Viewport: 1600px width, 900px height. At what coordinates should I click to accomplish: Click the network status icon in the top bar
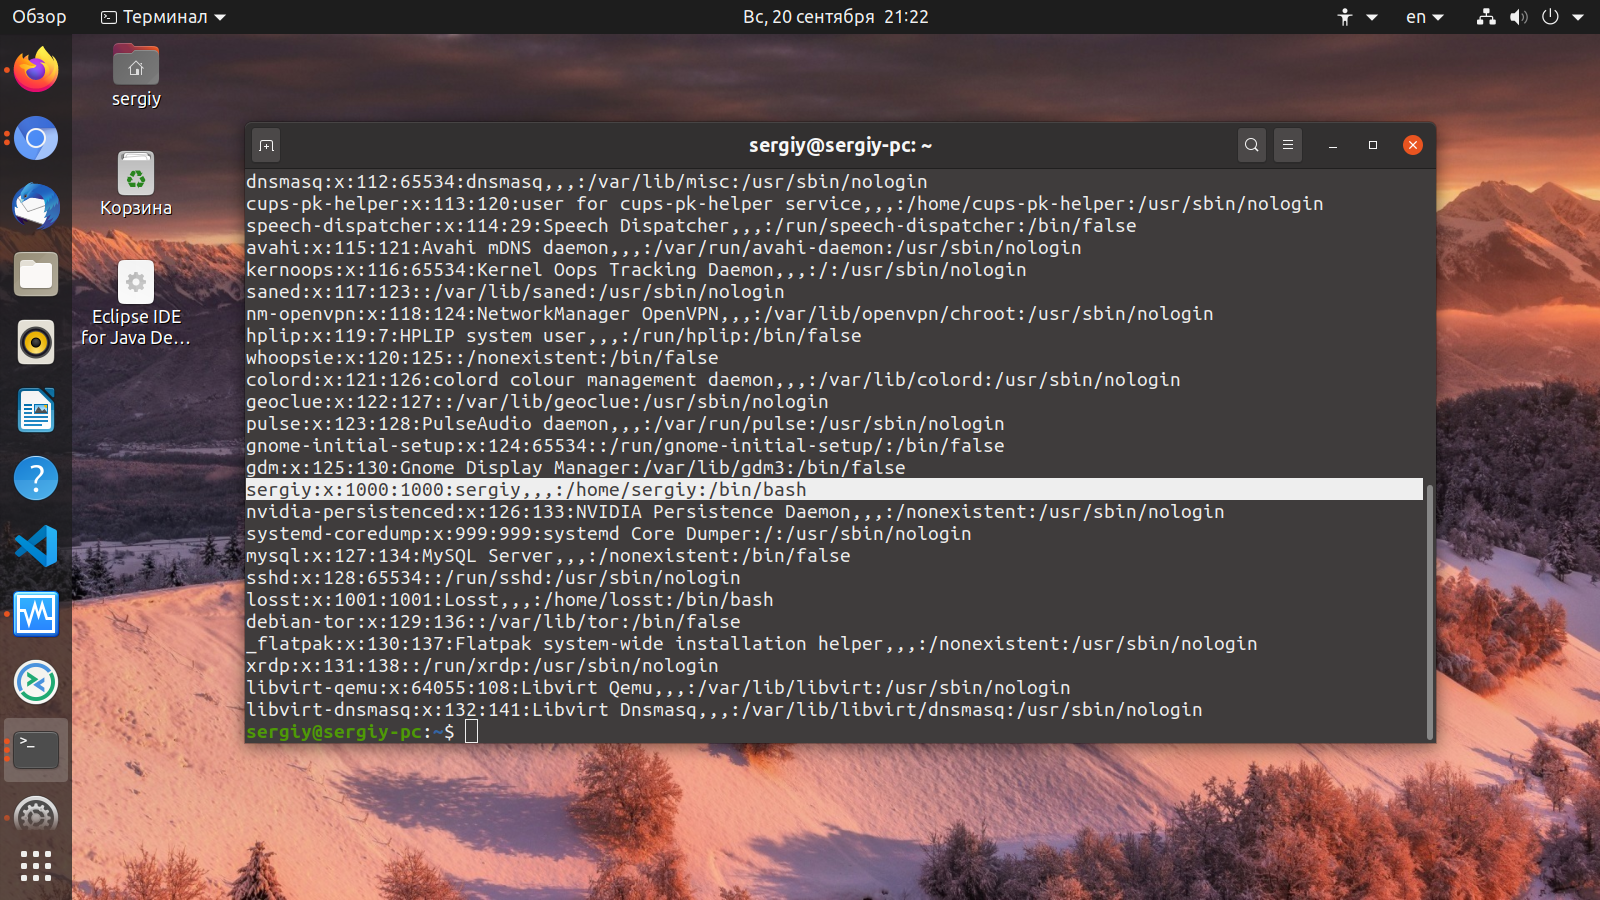[1486, 17]
